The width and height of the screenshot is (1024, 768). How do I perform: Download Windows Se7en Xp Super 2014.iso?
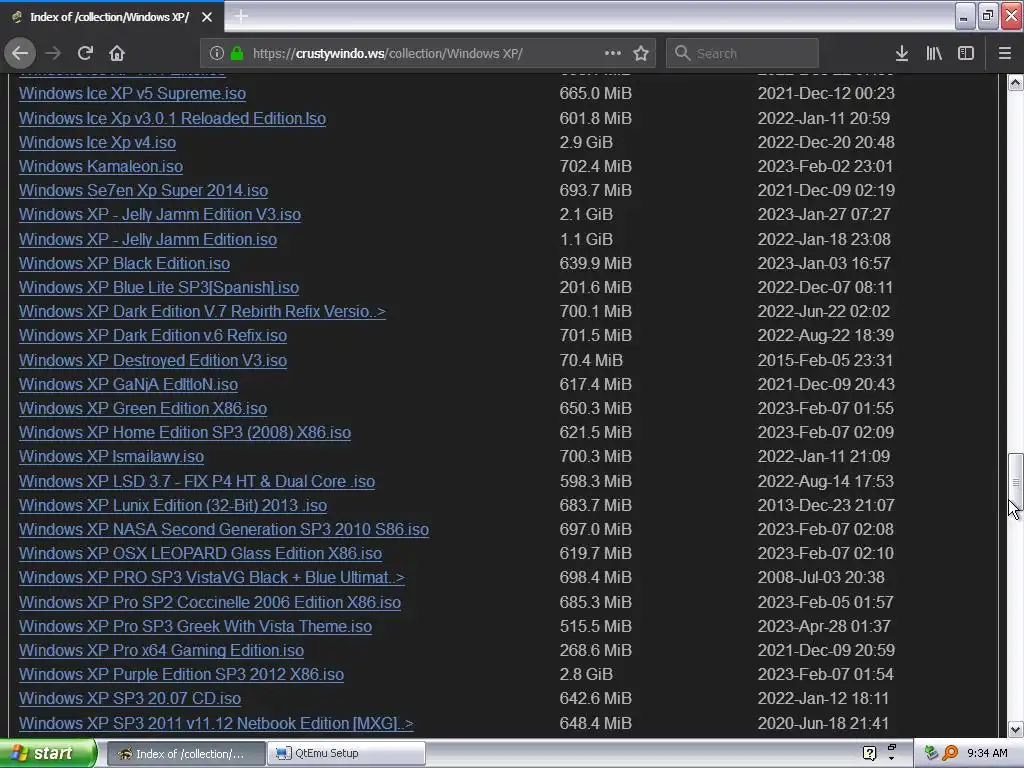144,191
